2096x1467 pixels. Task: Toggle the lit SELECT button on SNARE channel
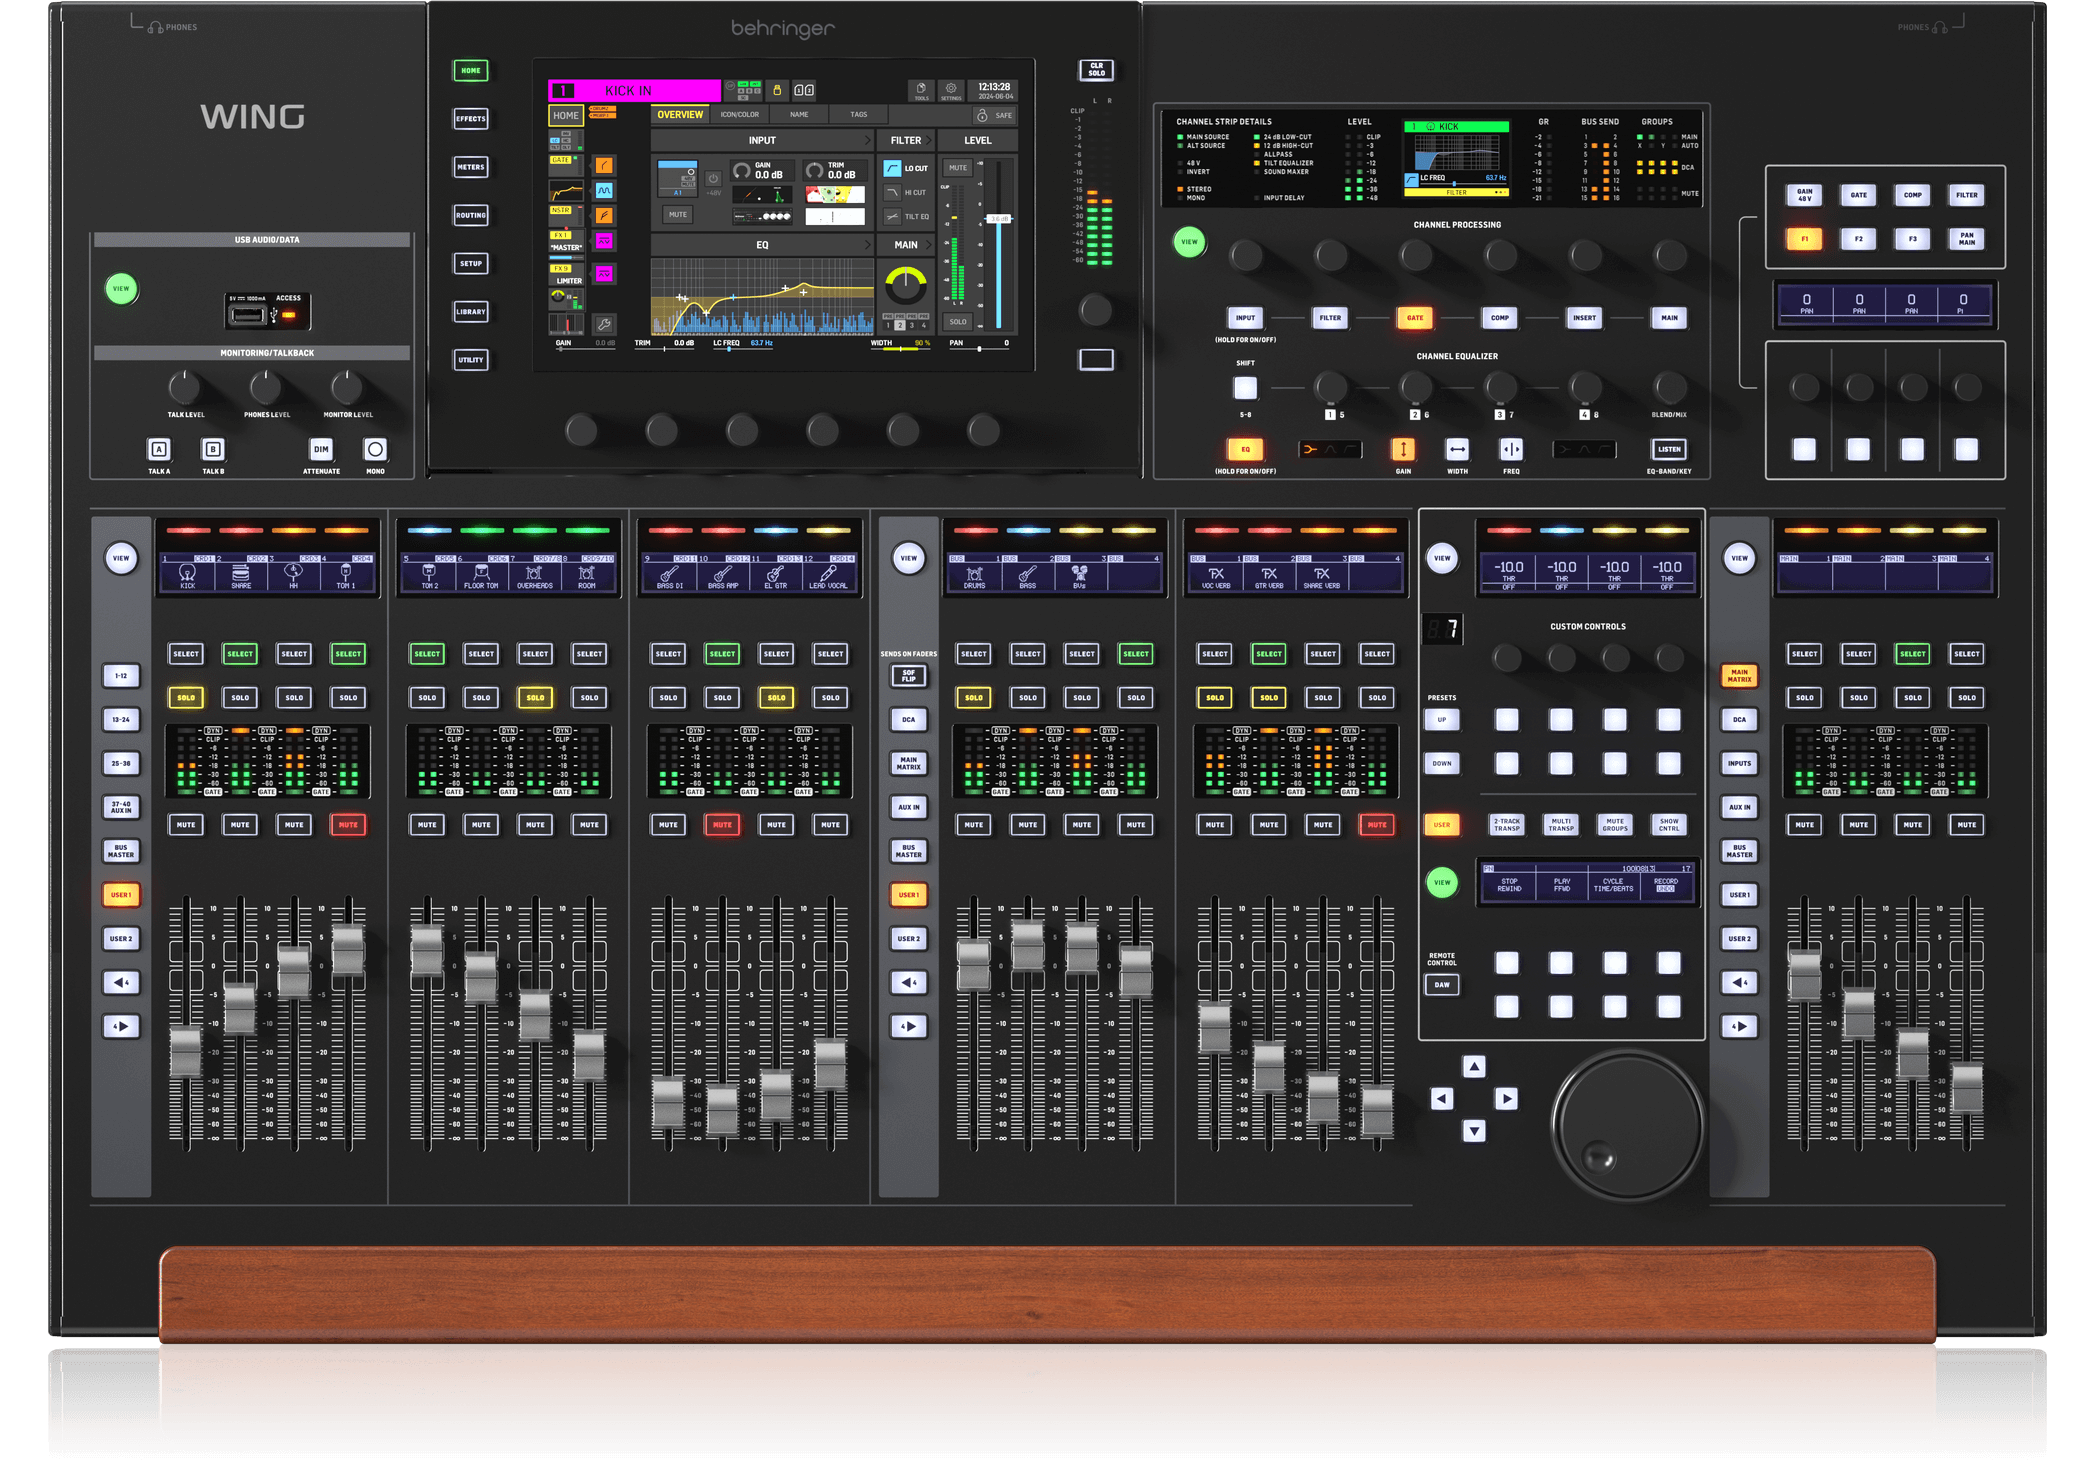click(x=240, y=654)
